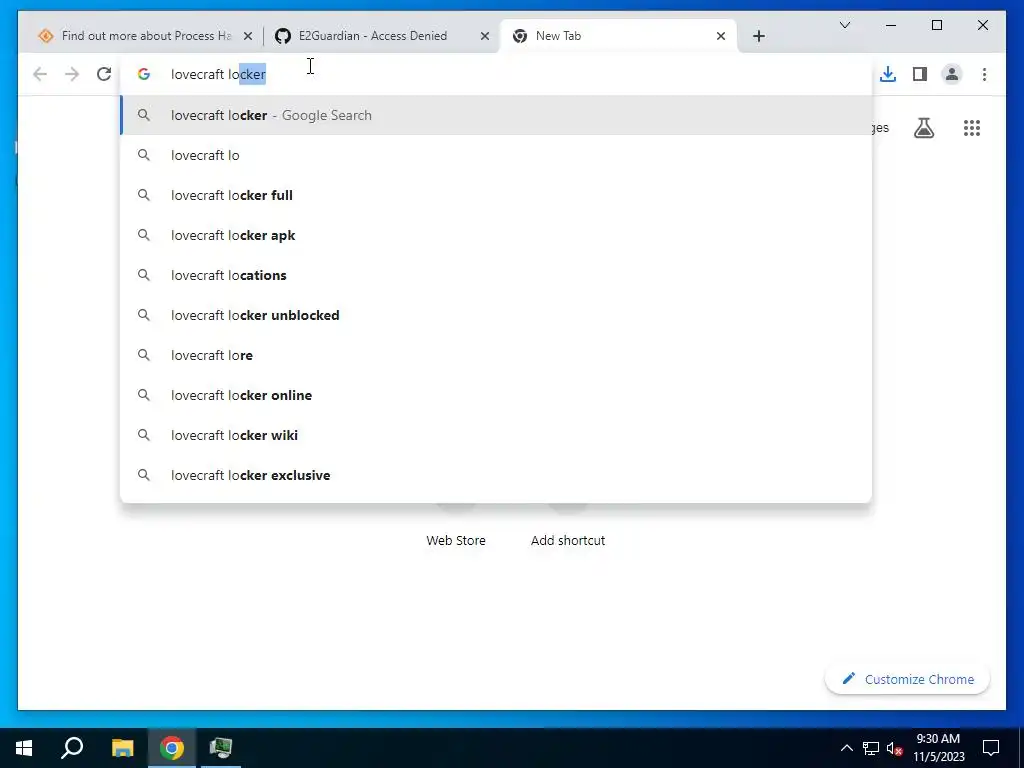
Task: Click the browser back arrow
Action: click(x=40, y=74)
